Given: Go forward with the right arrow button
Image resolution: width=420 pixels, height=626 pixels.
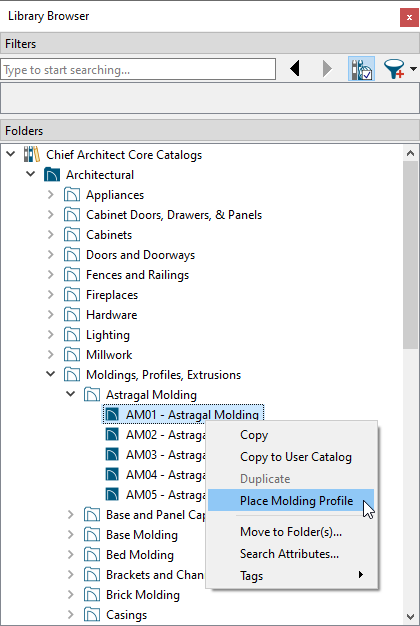Looking at the screenshot, I should pos(327,69).
